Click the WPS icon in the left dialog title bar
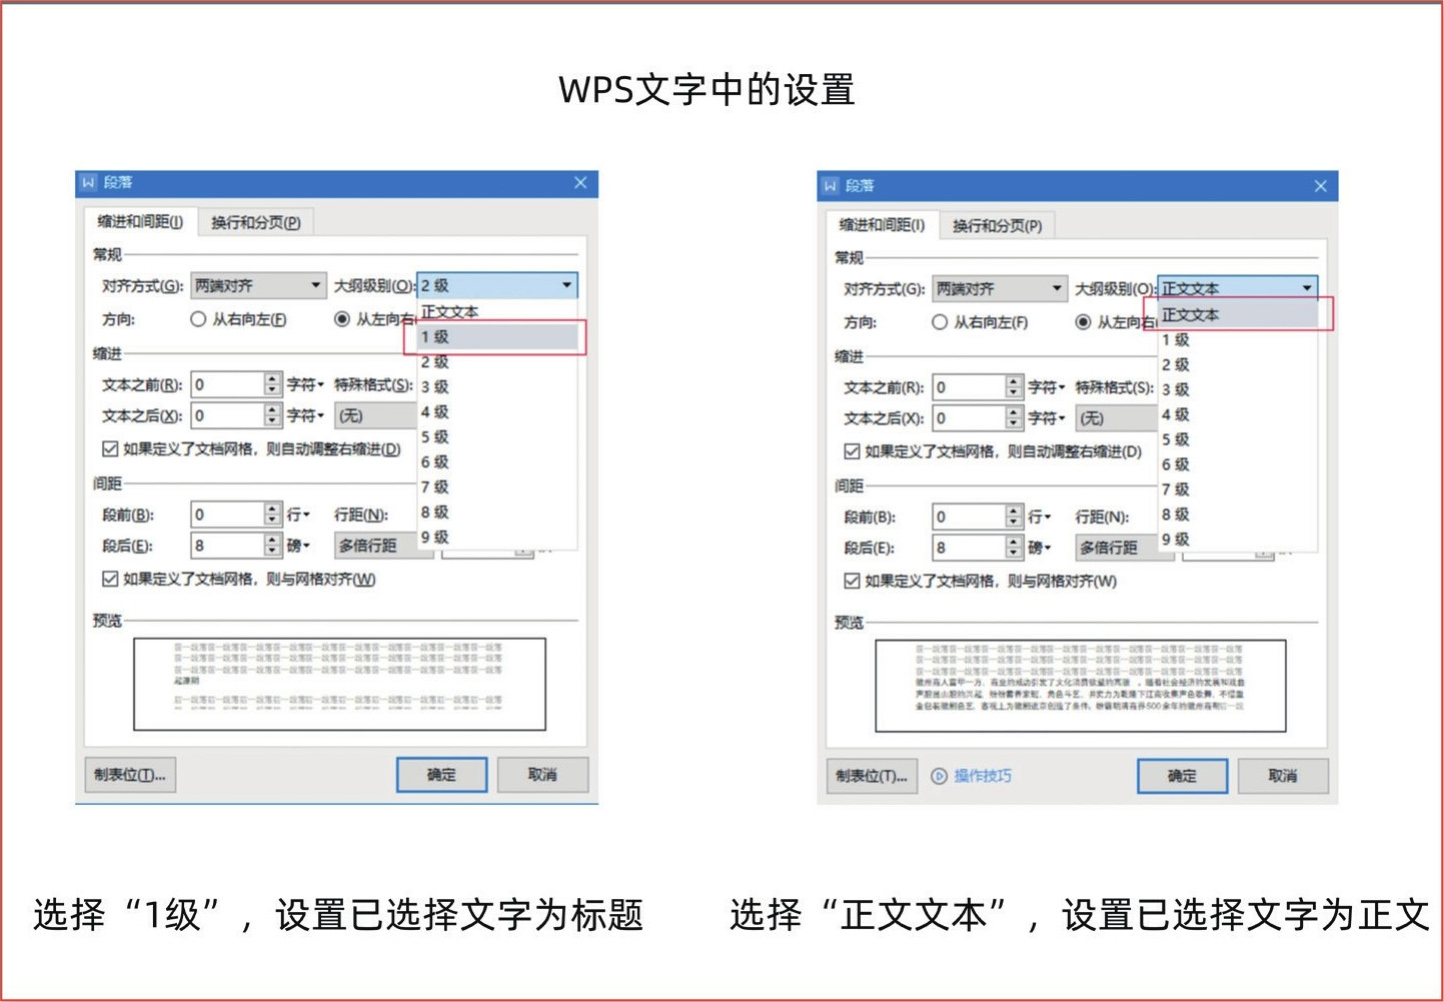The height and width of the screenshot is (1002, 1444). coord(89,182)
